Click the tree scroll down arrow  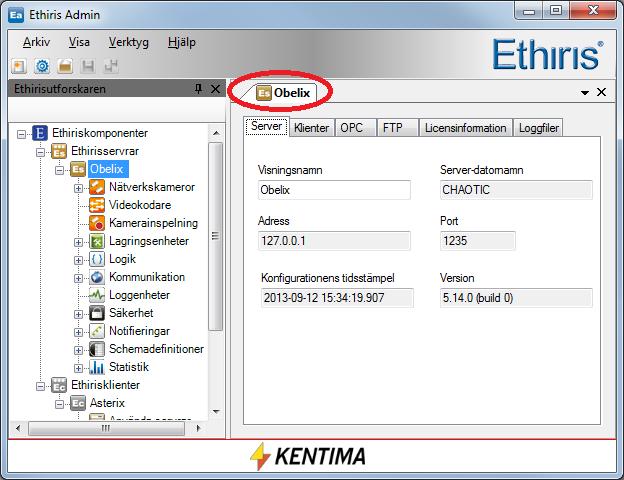(216, 412)
